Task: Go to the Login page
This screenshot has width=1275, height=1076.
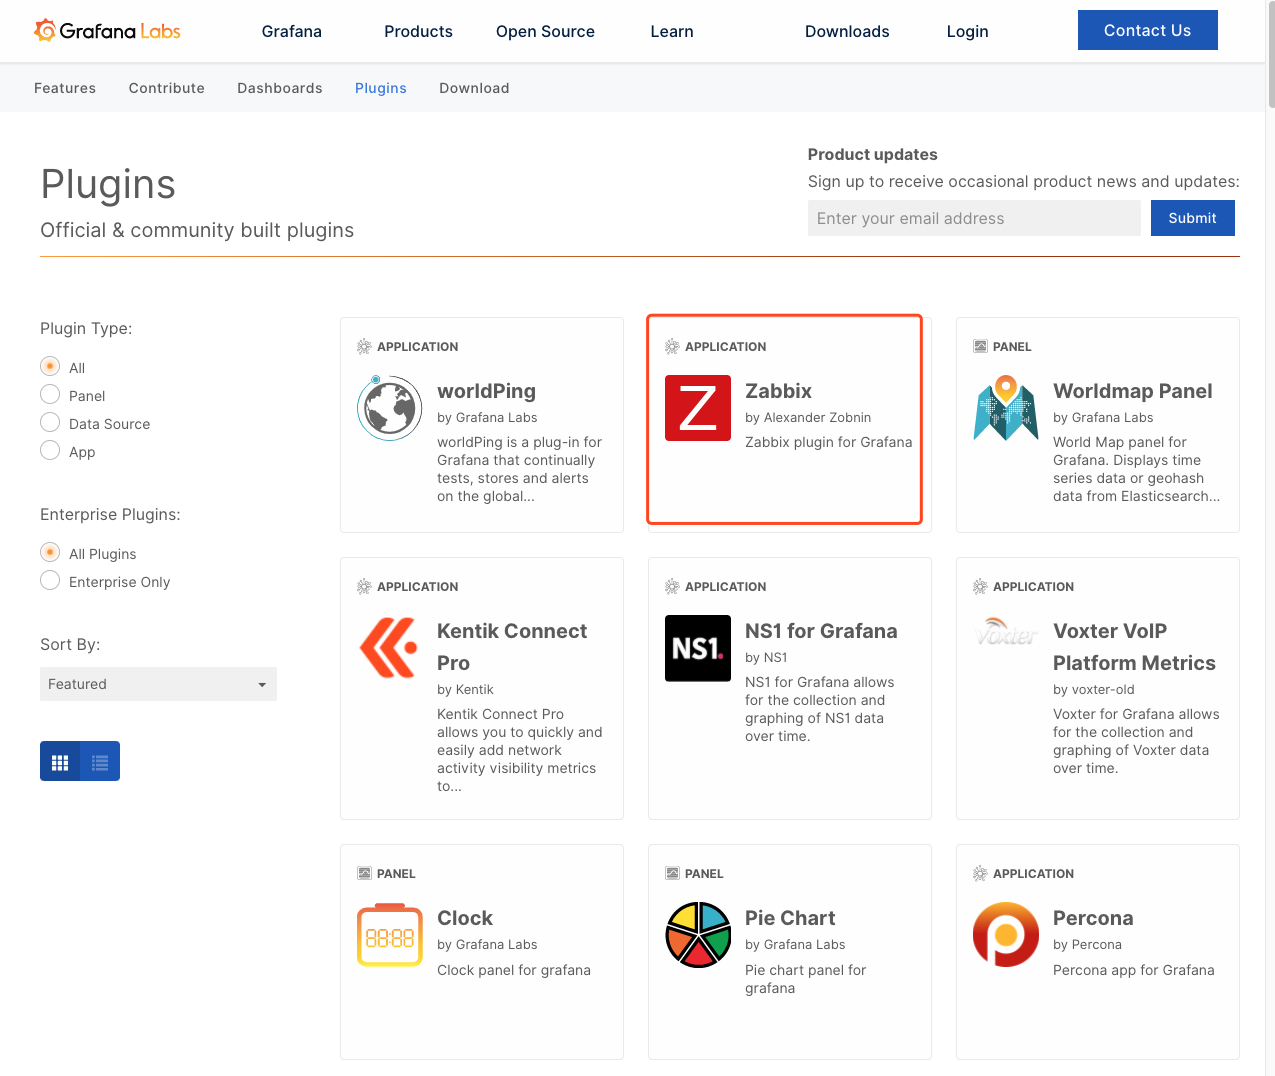Action: click(968, 31)
